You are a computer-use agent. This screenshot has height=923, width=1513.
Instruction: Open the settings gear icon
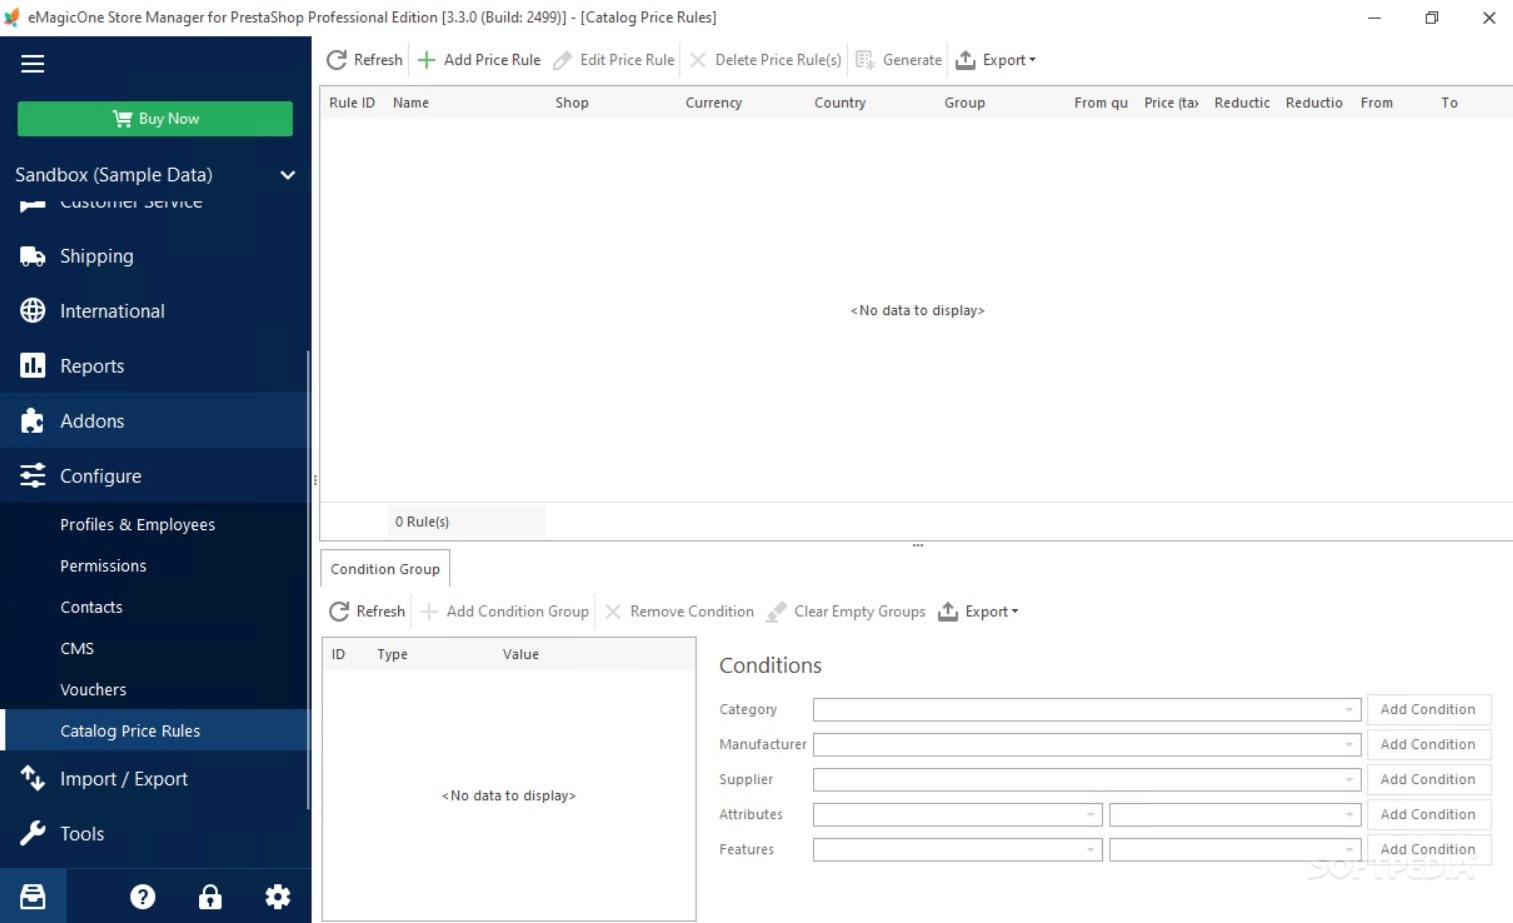point(277,897)
